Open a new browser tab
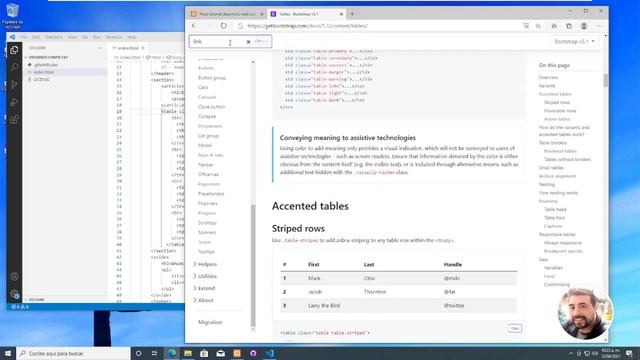640x360 pixels. tap(352, 14)
